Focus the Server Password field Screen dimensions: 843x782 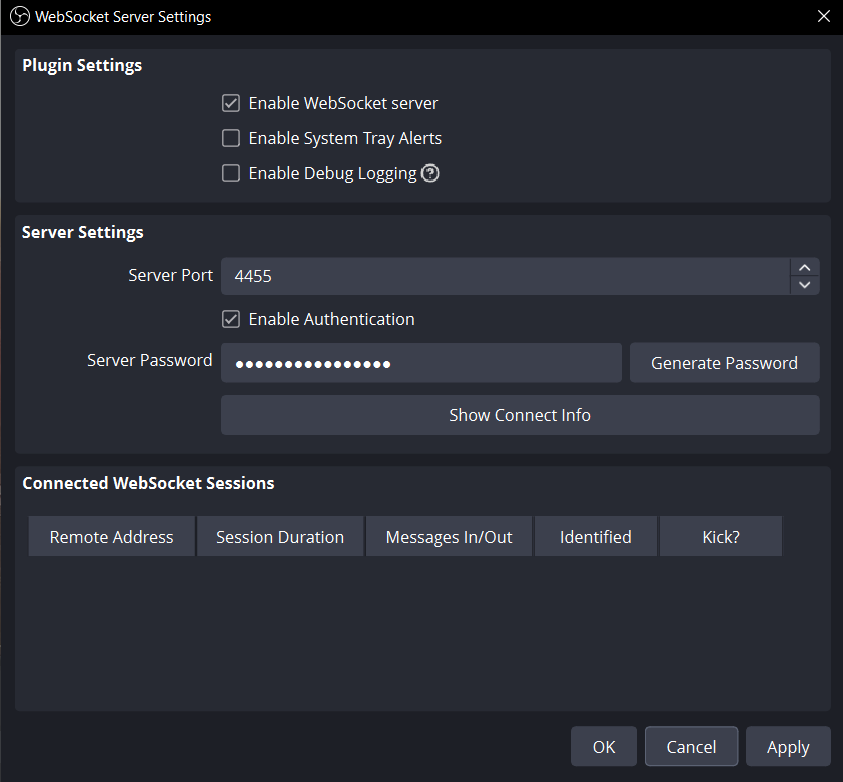click(x=420, y=363)
